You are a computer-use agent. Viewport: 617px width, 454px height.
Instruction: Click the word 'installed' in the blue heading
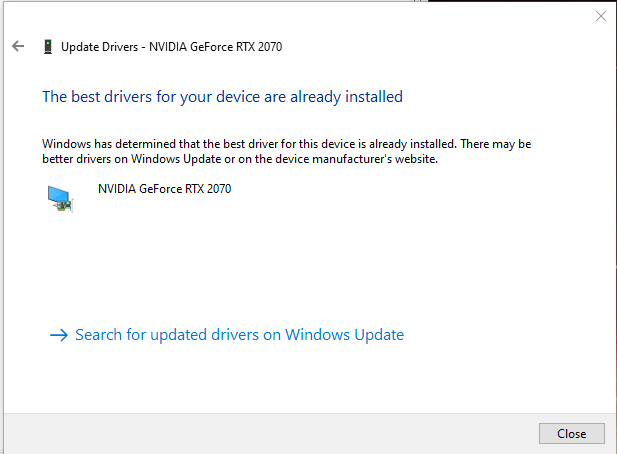(374, 97)
